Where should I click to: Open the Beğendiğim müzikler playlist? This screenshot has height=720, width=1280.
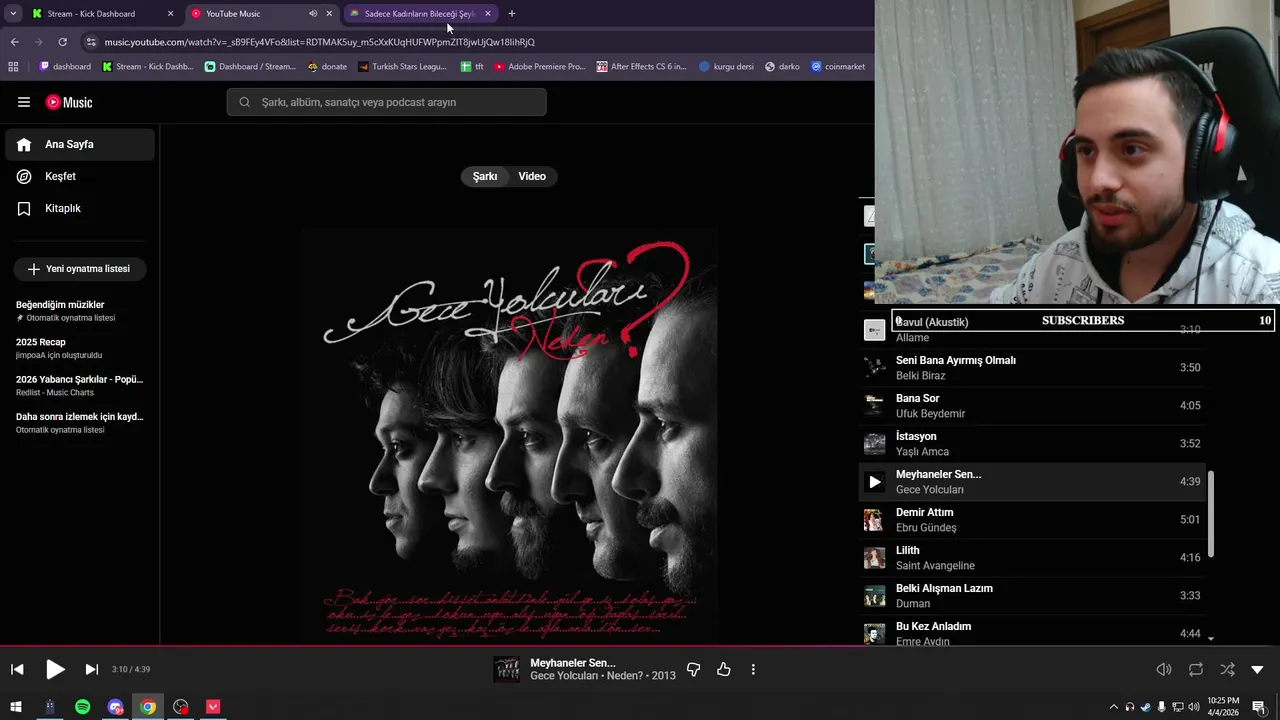(80, 310)
